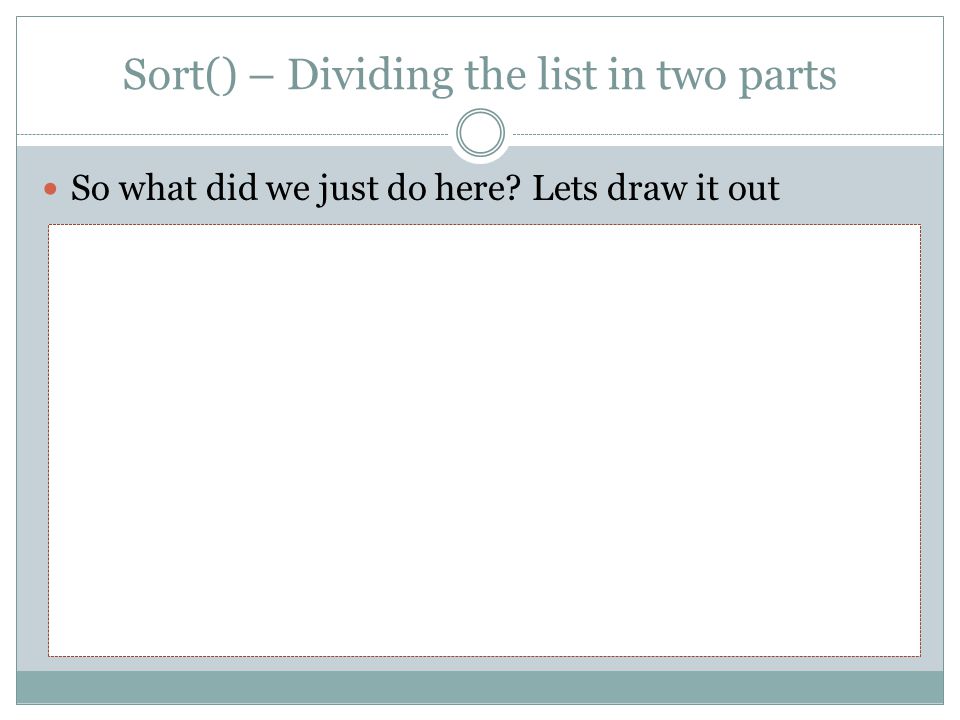
Task: Click the word 'what' in the bullet text
Action: 158,188
